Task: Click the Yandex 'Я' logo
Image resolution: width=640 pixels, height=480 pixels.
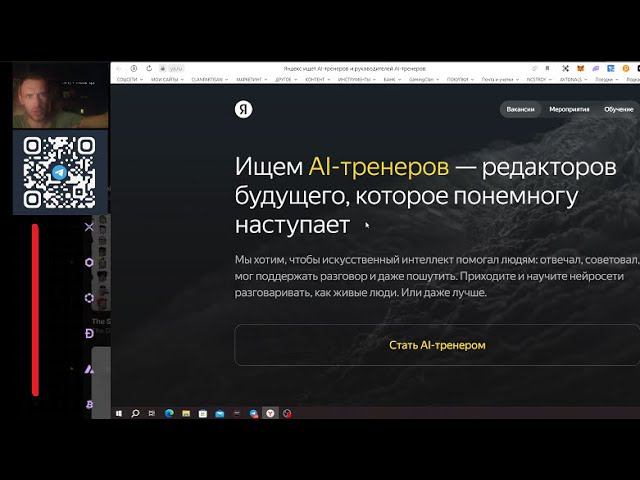Action: [x=243, y=109]
